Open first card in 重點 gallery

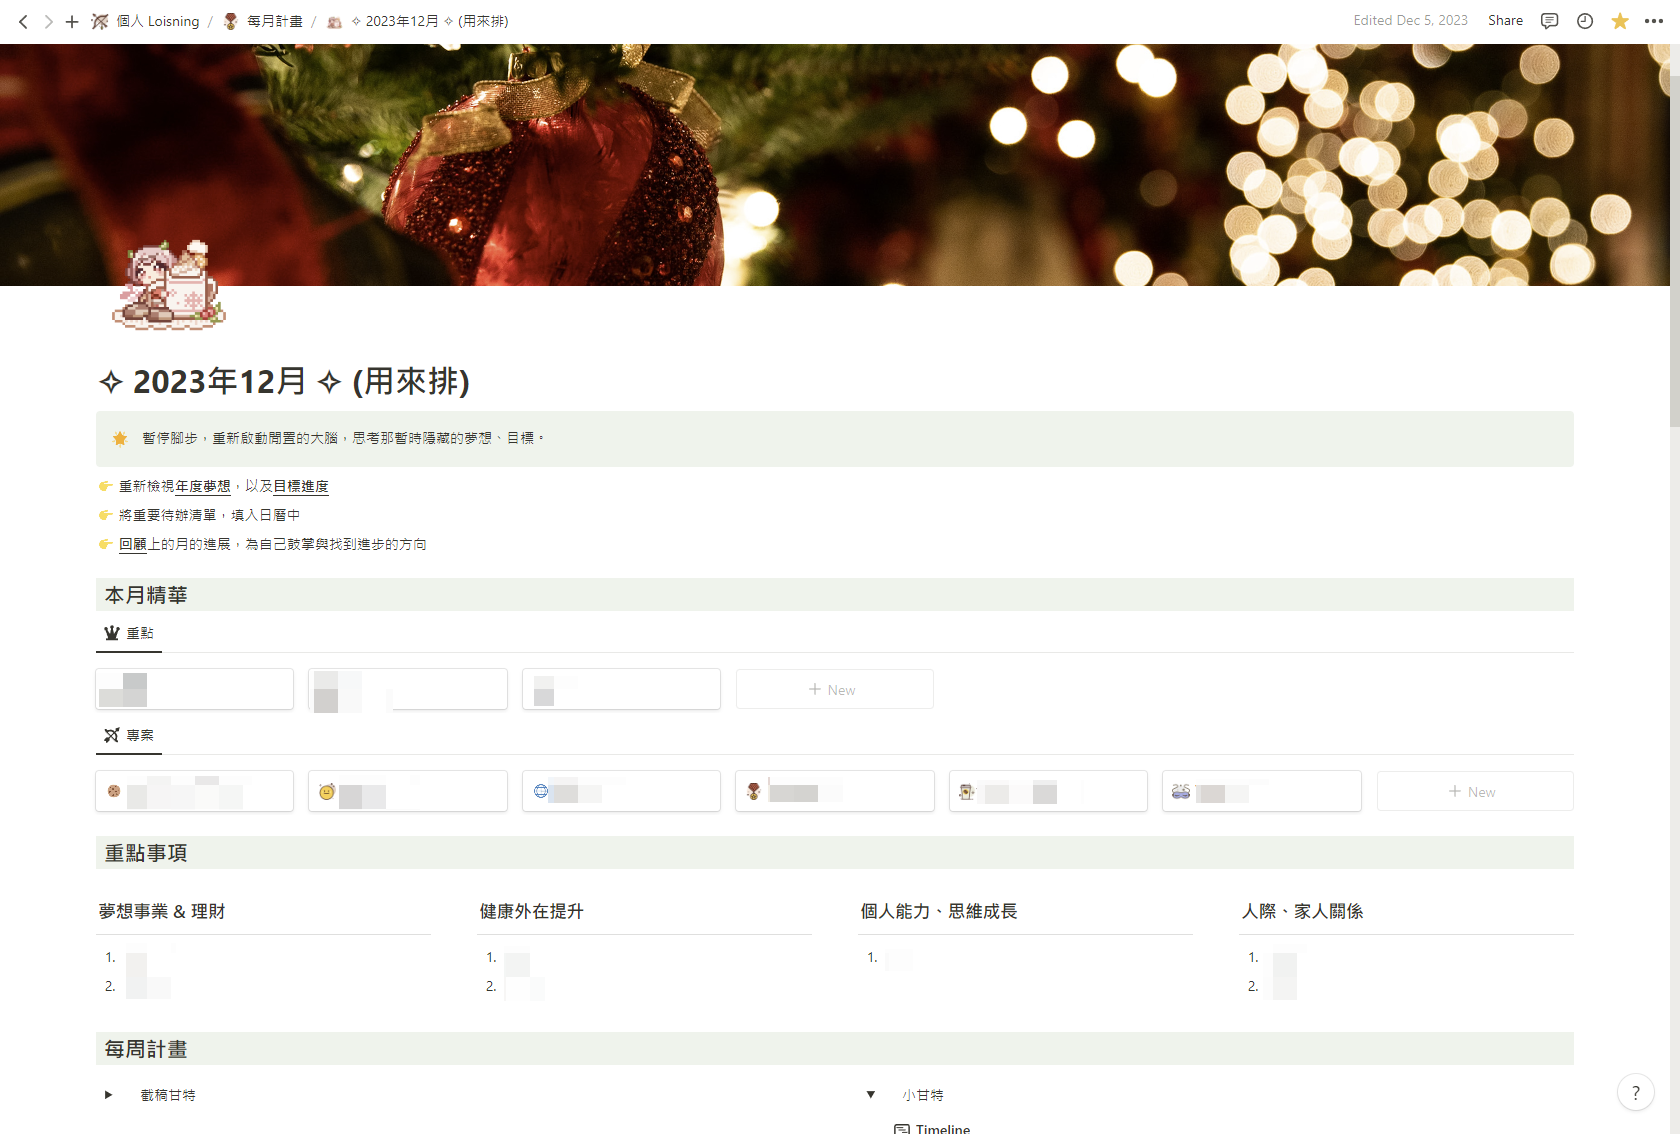195,689
